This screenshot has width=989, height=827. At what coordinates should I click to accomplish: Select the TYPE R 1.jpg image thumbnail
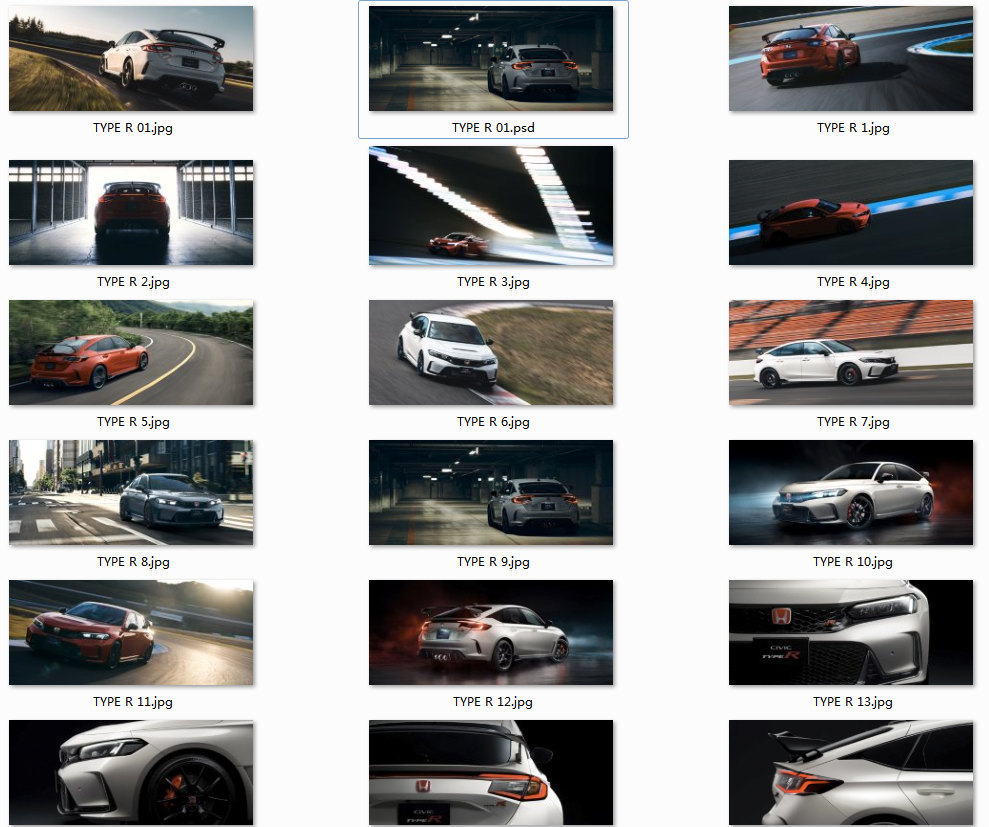coord(851,58)
